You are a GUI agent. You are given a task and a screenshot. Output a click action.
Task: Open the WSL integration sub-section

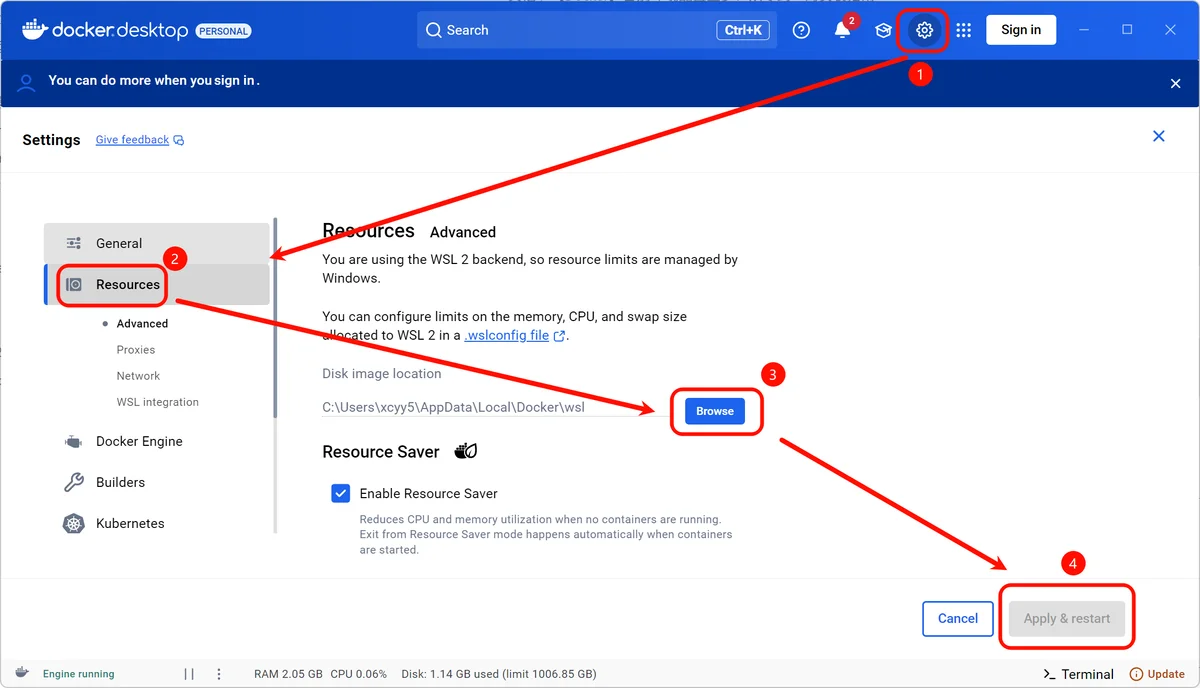click(157, 402)
